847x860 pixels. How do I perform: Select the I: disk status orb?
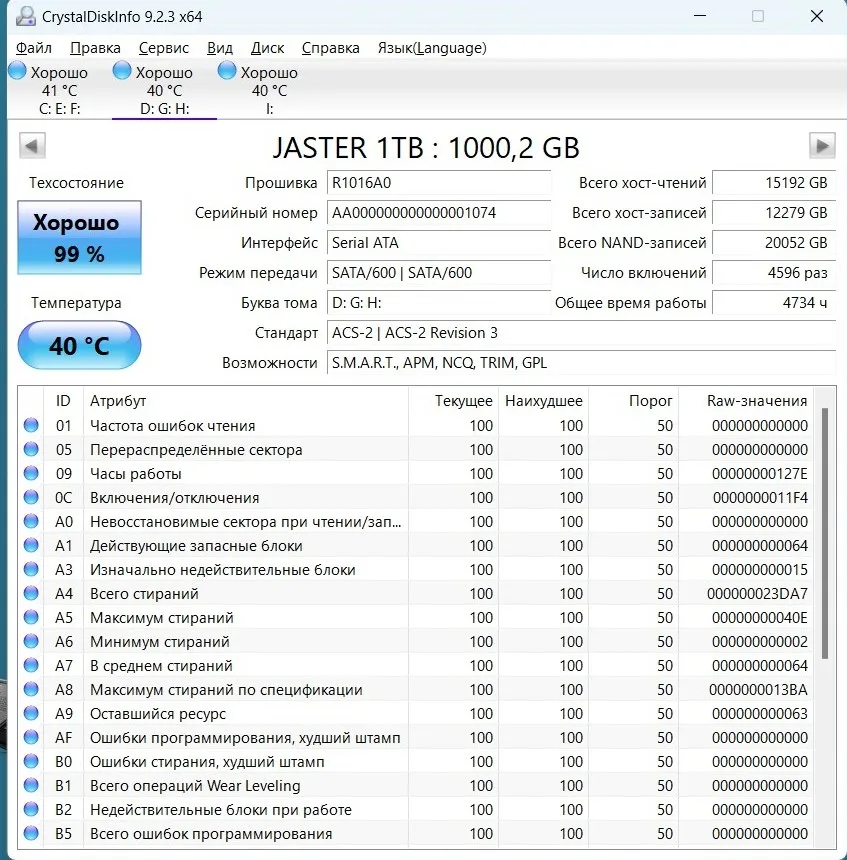click(x=227, y=71)
